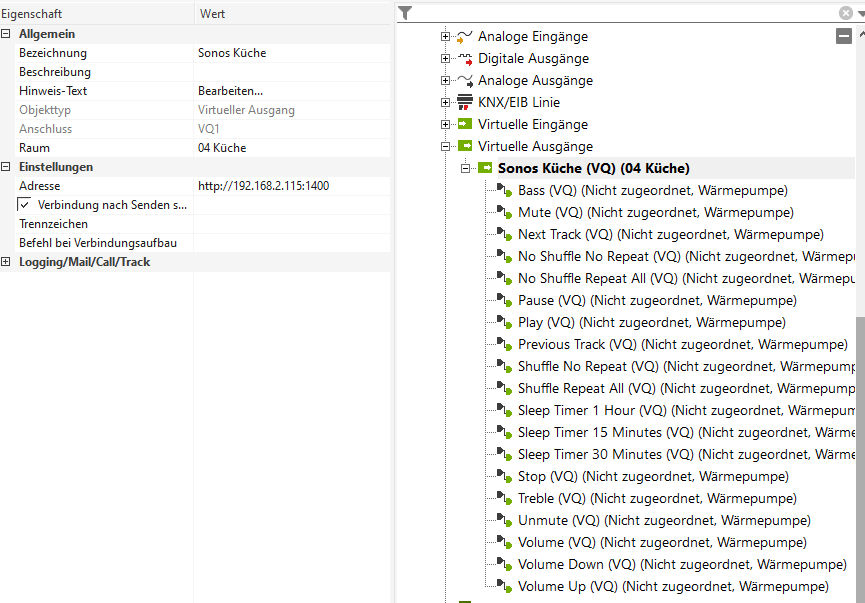The image size is (865, 603).
Task: Select Volume (VQ) tree item
Action: 662,542
